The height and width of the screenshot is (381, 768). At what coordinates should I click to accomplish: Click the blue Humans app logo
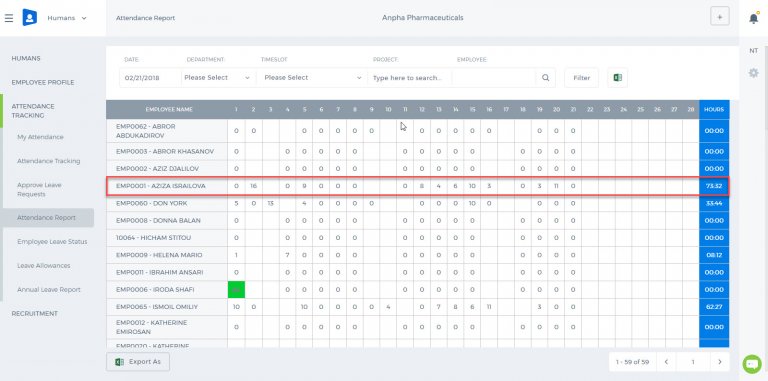(x=30, y=18)
